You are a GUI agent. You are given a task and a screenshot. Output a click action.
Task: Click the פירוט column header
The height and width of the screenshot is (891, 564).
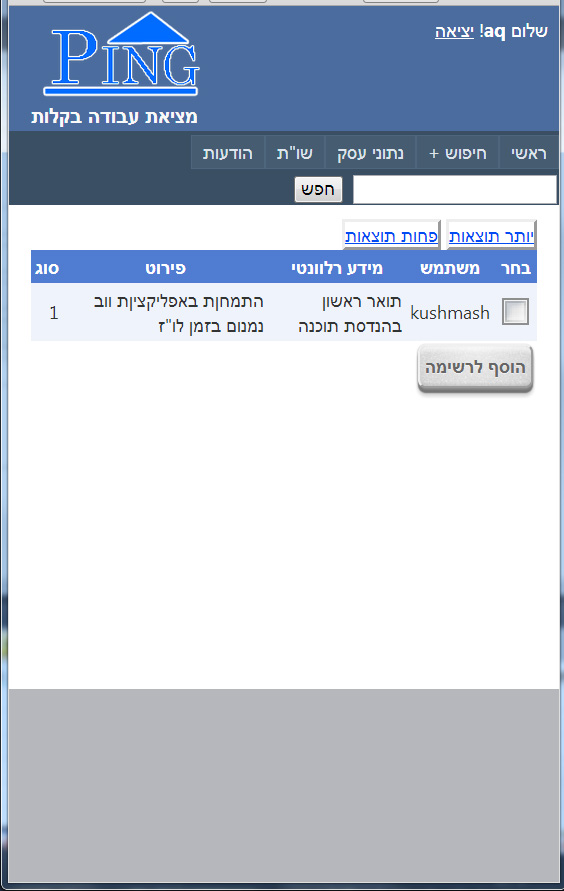coord(165,268)
